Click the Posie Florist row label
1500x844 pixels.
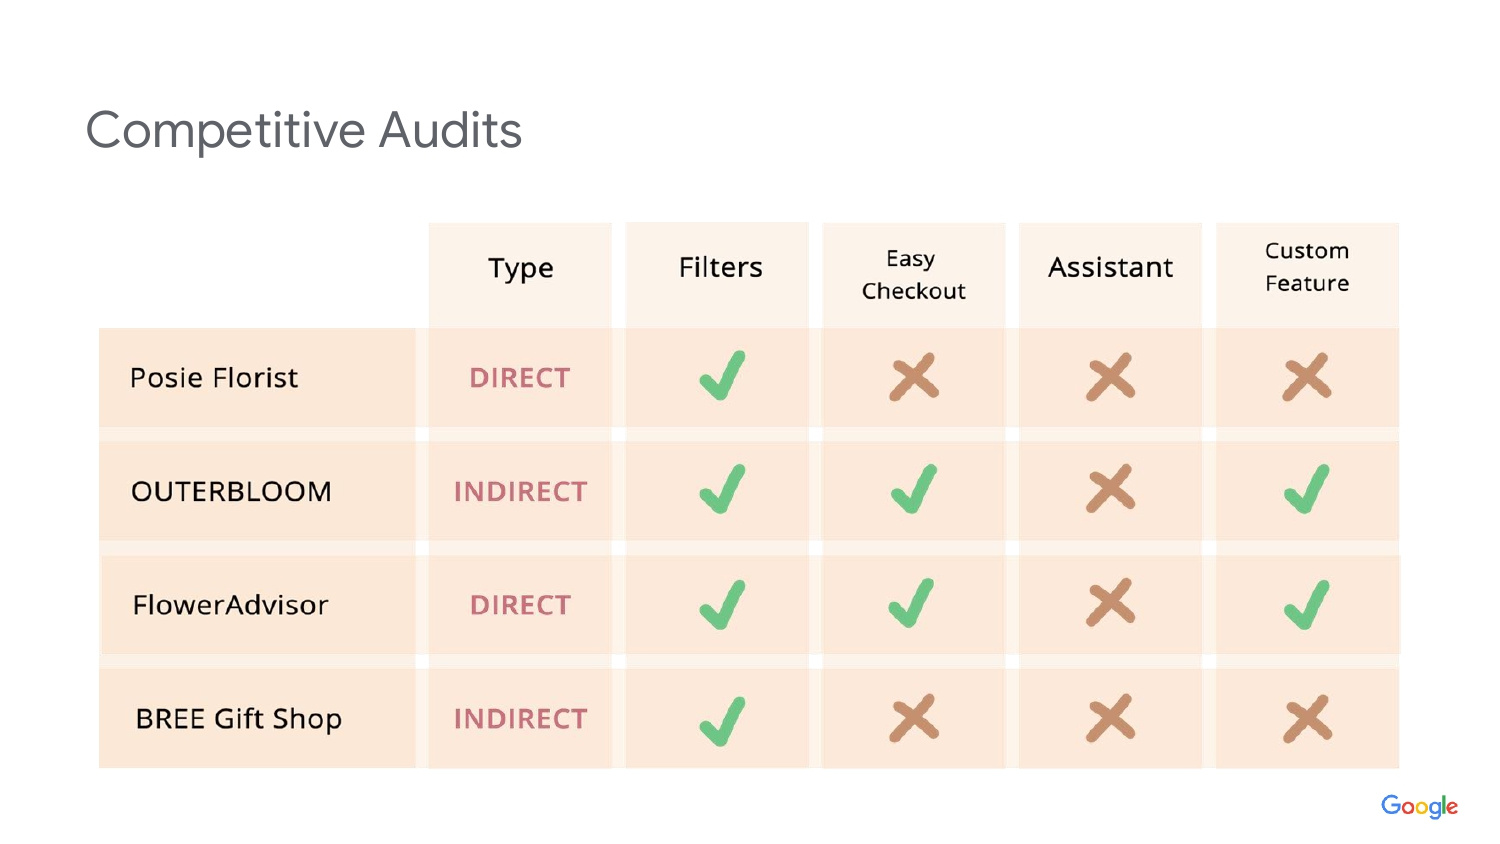pyautogui.click(x=214, y=378)
